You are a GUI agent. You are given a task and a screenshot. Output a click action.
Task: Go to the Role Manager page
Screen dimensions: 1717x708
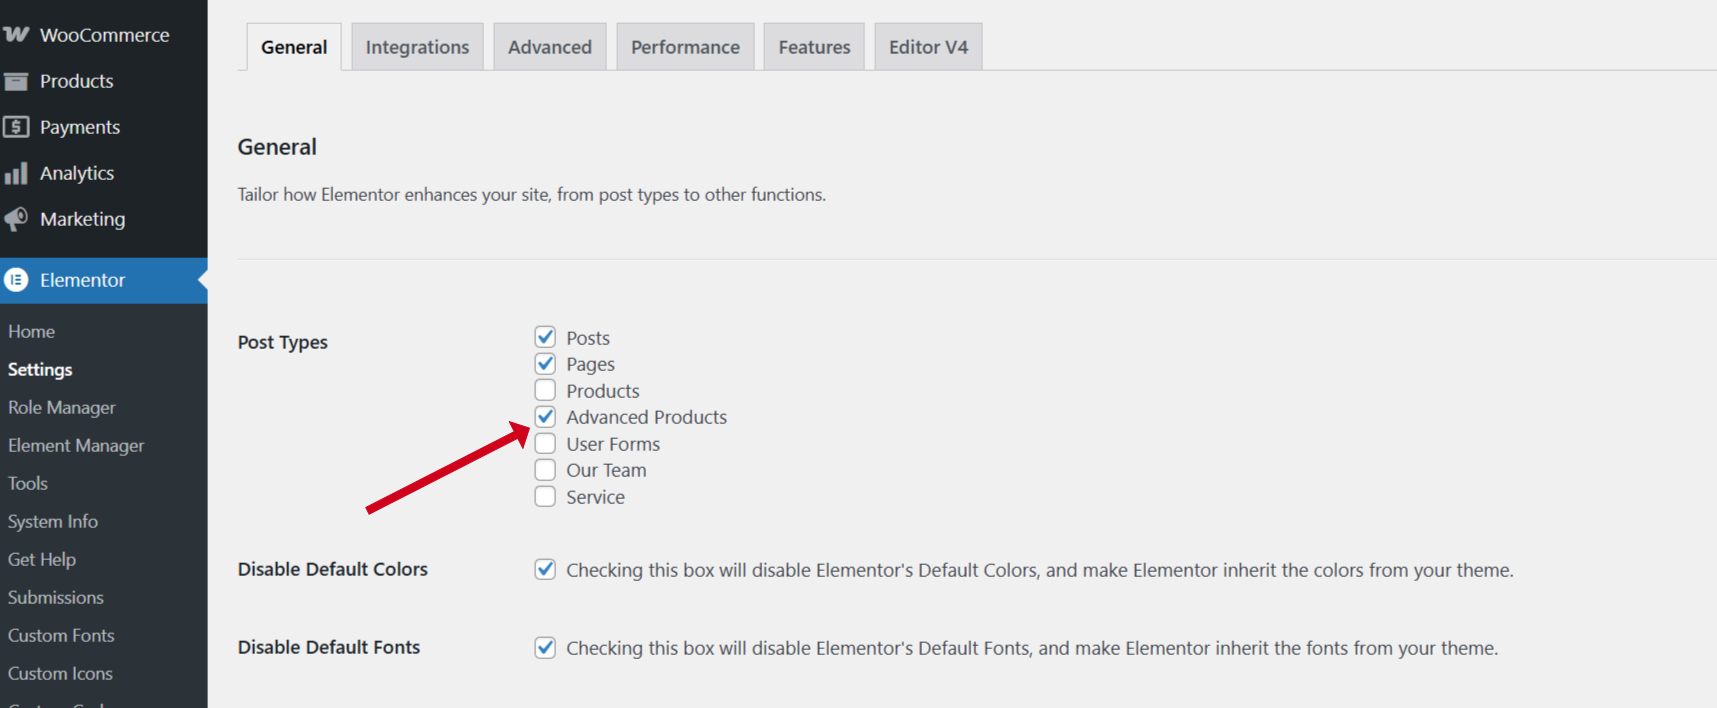(61, 407)
